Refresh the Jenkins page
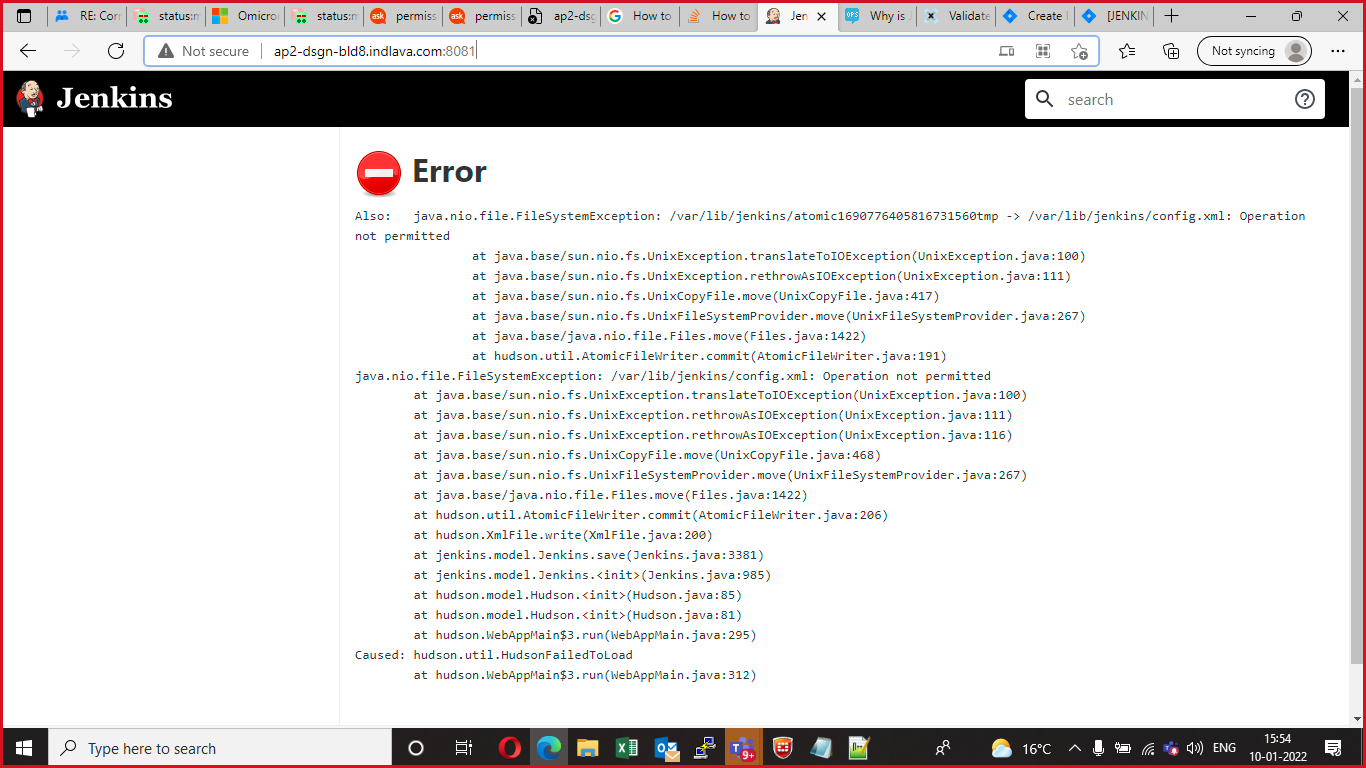 pyautogui.click(x=116, y=51)
